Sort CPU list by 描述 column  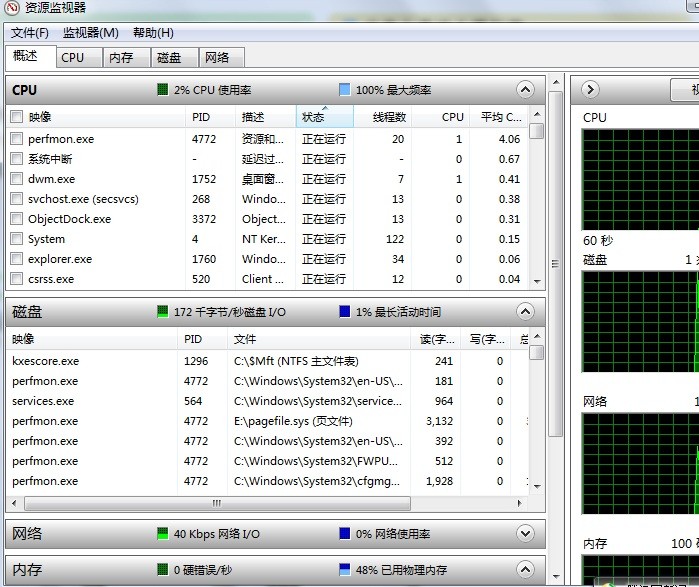(265, 117)
